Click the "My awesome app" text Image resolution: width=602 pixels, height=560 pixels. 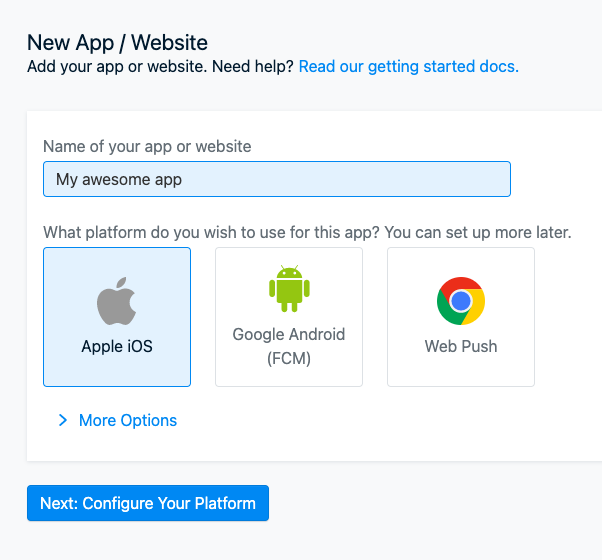click(119, 180)
